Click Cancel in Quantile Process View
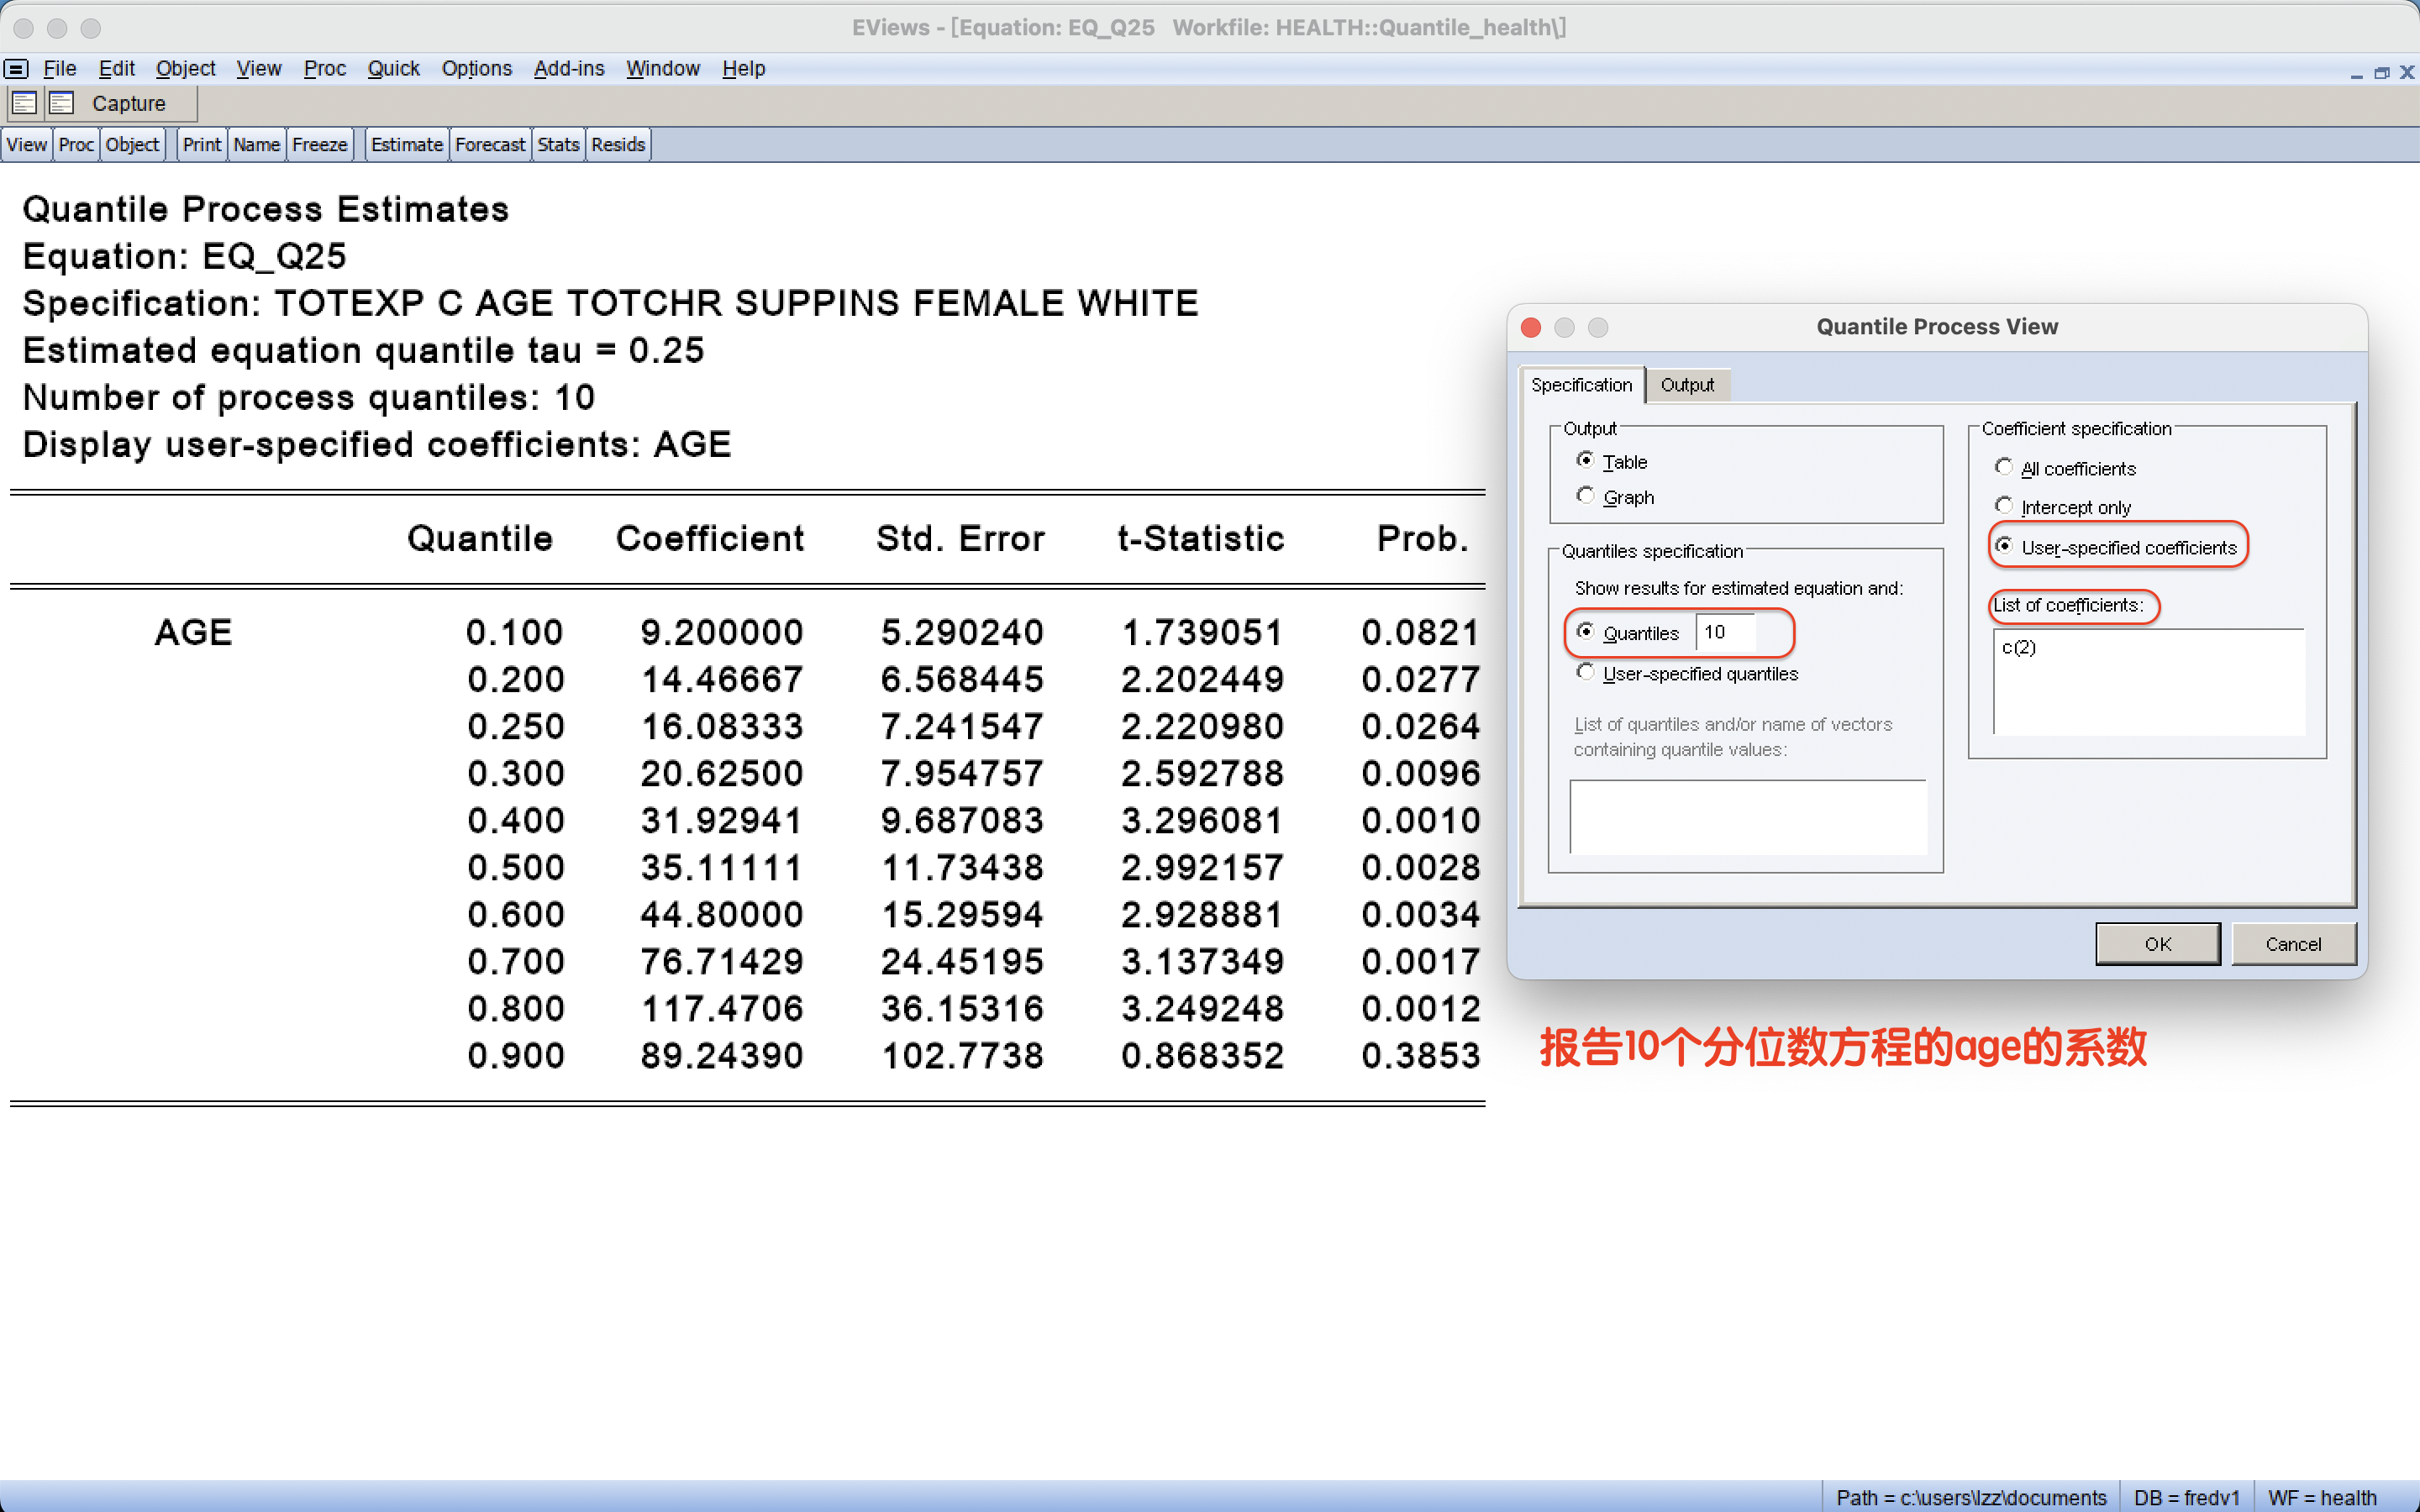 (2292, 943)
